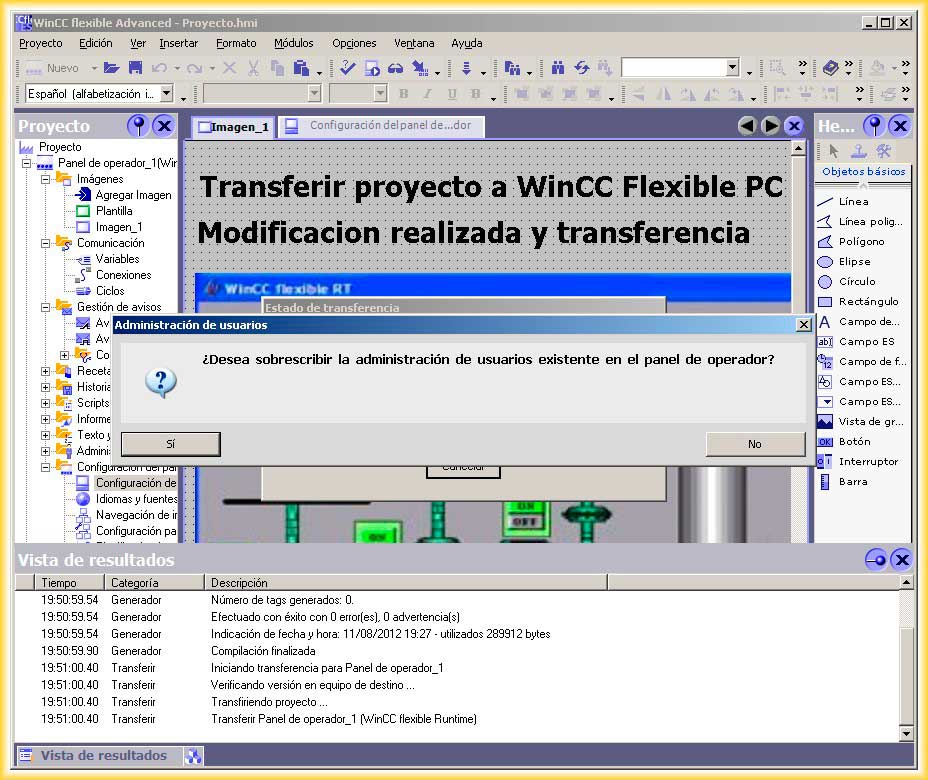Screen dimensions: 928x780
Task: Switch to the Imagen_1 tab
Action: point(233,127)
